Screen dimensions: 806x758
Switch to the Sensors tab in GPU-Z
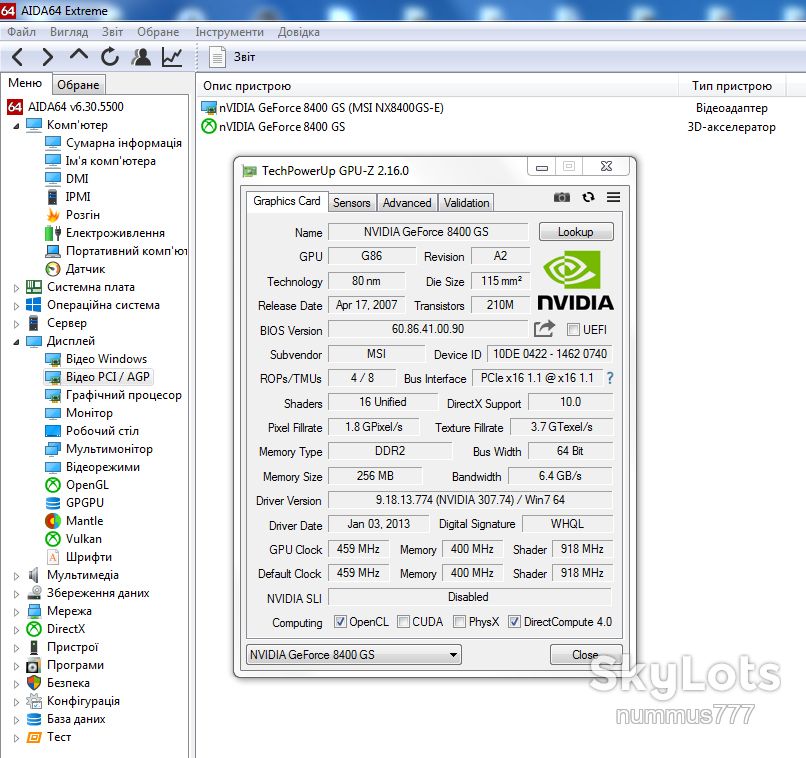tap(352, 202)
